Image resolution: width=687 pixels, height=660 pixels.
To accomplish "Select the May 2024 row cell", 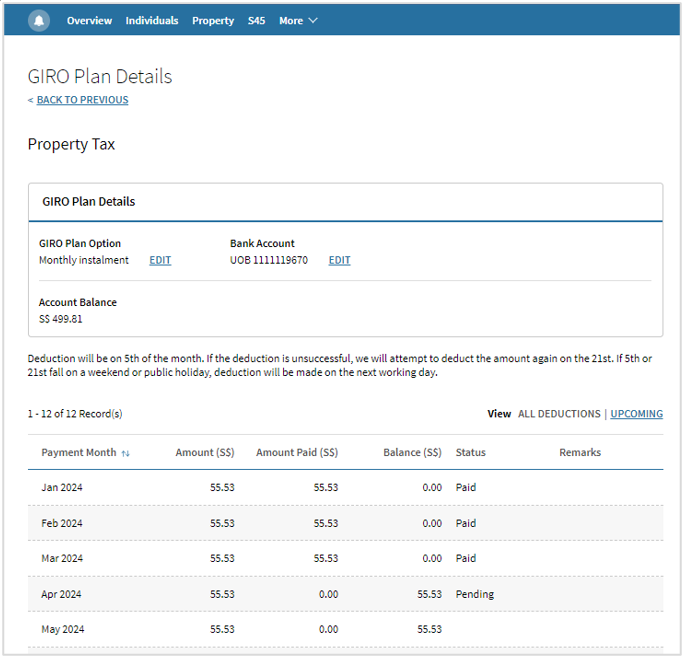I will 63,630.
